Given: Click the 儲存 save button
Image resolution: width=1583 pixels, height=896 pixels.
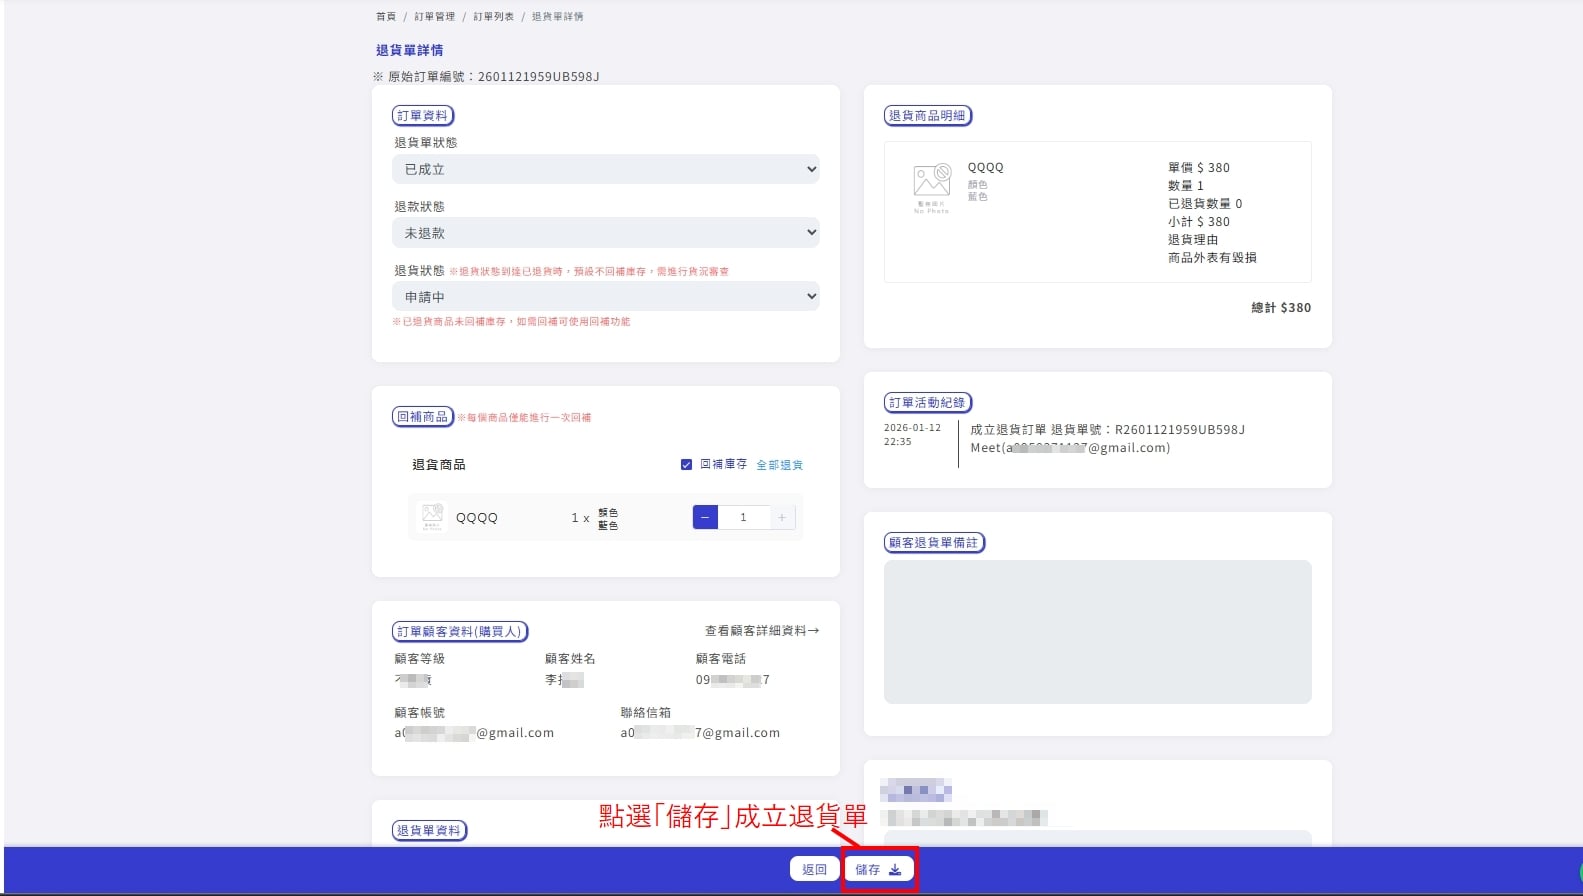Looking at the screenshot, I should pos(879,869).
